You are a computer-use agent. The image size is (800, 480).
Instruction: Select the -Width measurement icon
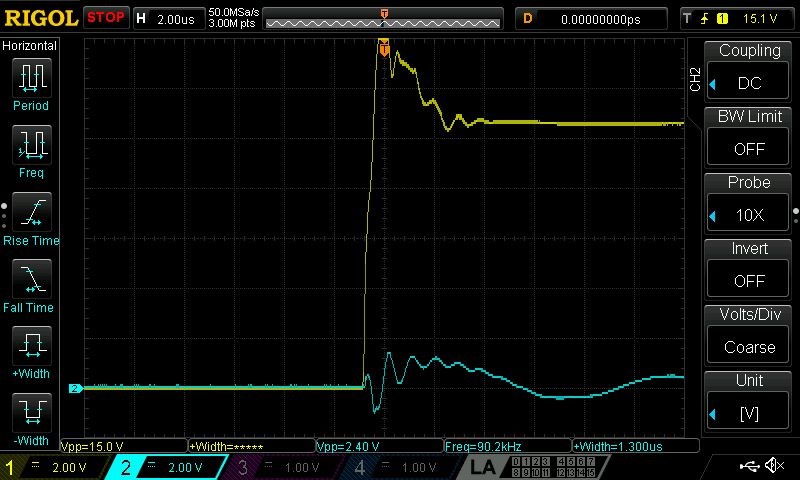(32, 413)
